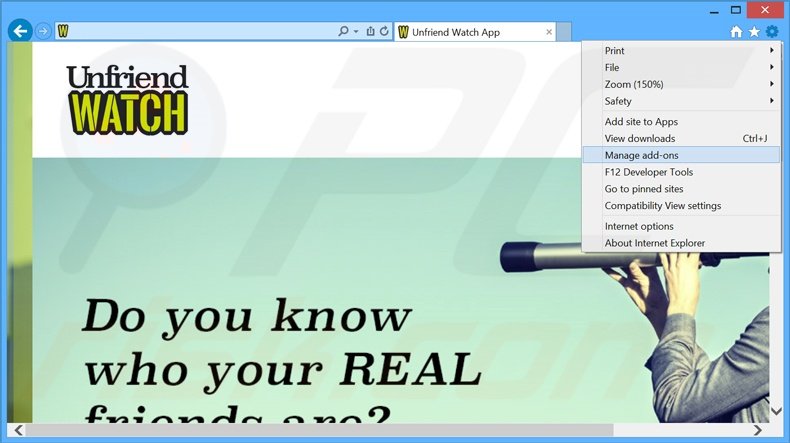Viewport: 790px width, 443px height.
Task: Open the Print submenu
Action: point(681,50)
